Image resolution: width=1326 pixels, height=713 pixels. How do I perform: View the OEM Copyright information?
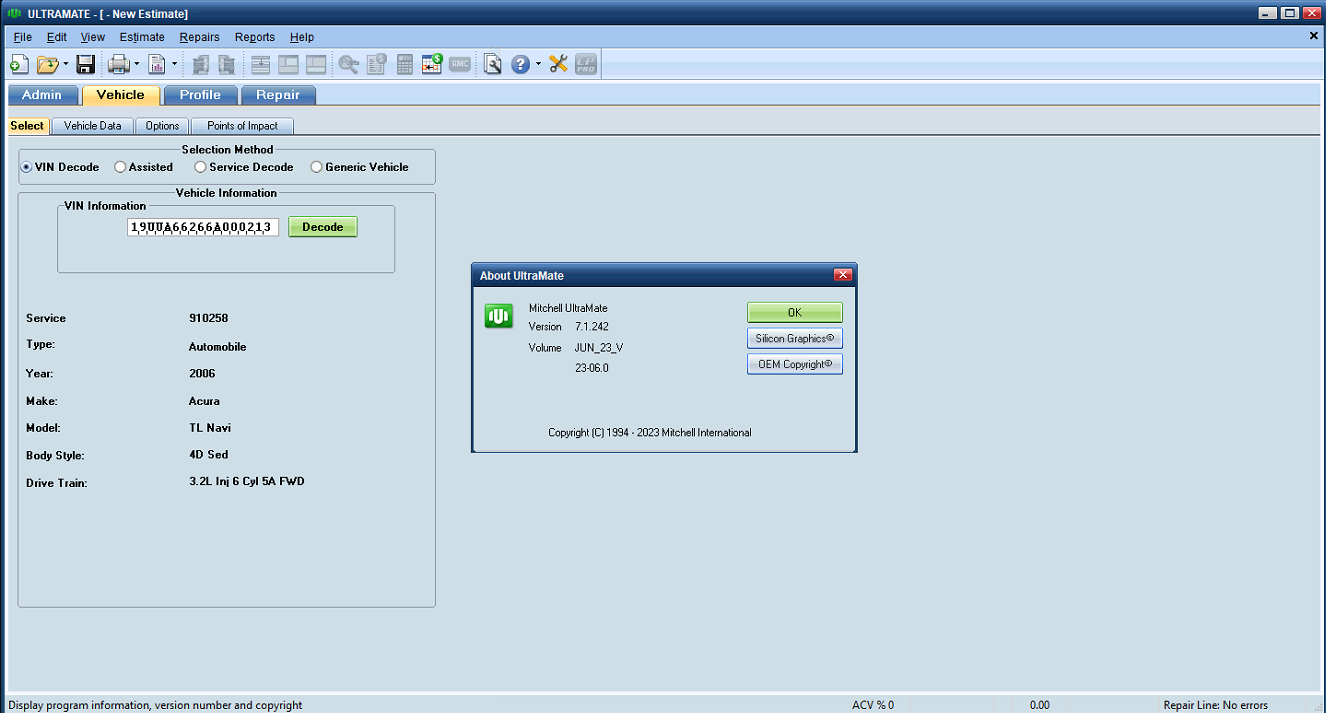pos(794,364)
